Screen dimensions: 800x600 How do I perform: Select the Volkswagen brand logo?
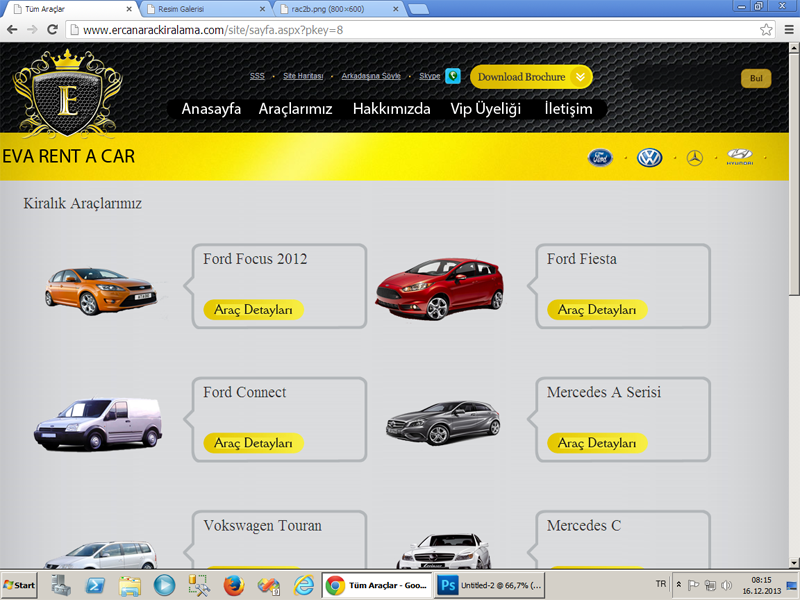(649, 158)
